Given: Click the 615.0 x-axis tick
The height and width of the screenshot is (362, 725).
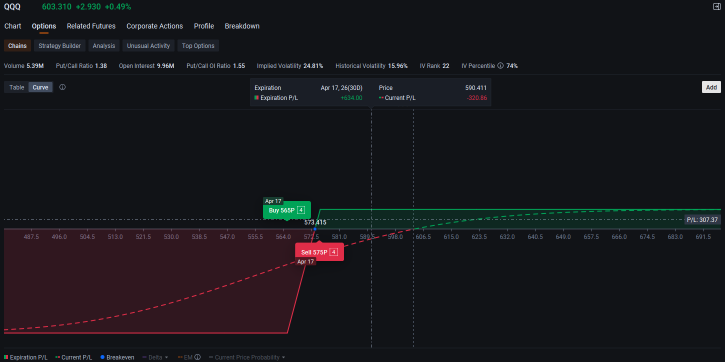Looking at the screenshot, I should [451, 237].
